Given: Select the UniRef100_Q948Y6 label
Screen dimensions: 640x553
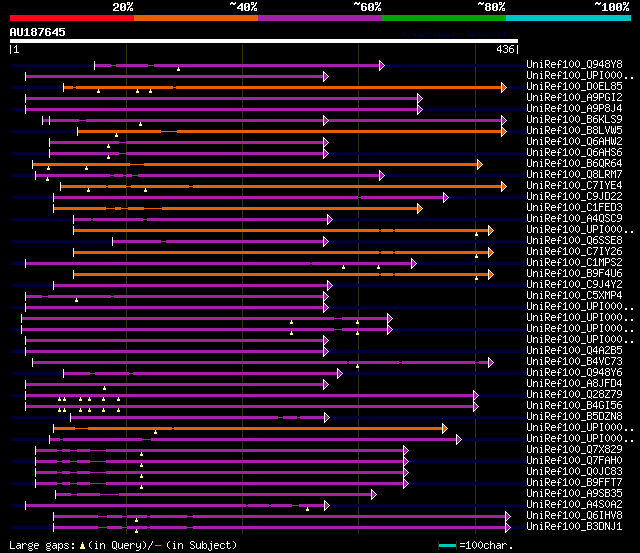Looking at the screenshot, I should [x=574, y=373].
